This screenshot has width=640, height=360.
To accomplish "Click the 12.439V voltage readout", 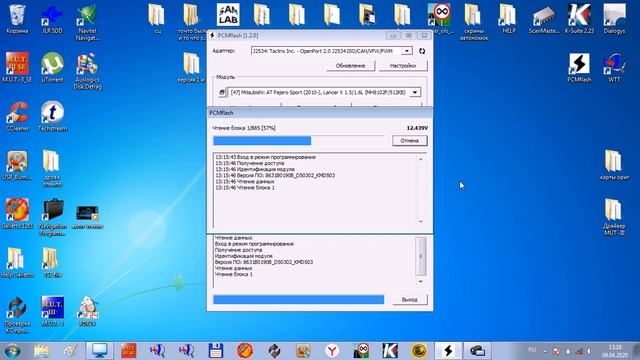I will [417, 128].
